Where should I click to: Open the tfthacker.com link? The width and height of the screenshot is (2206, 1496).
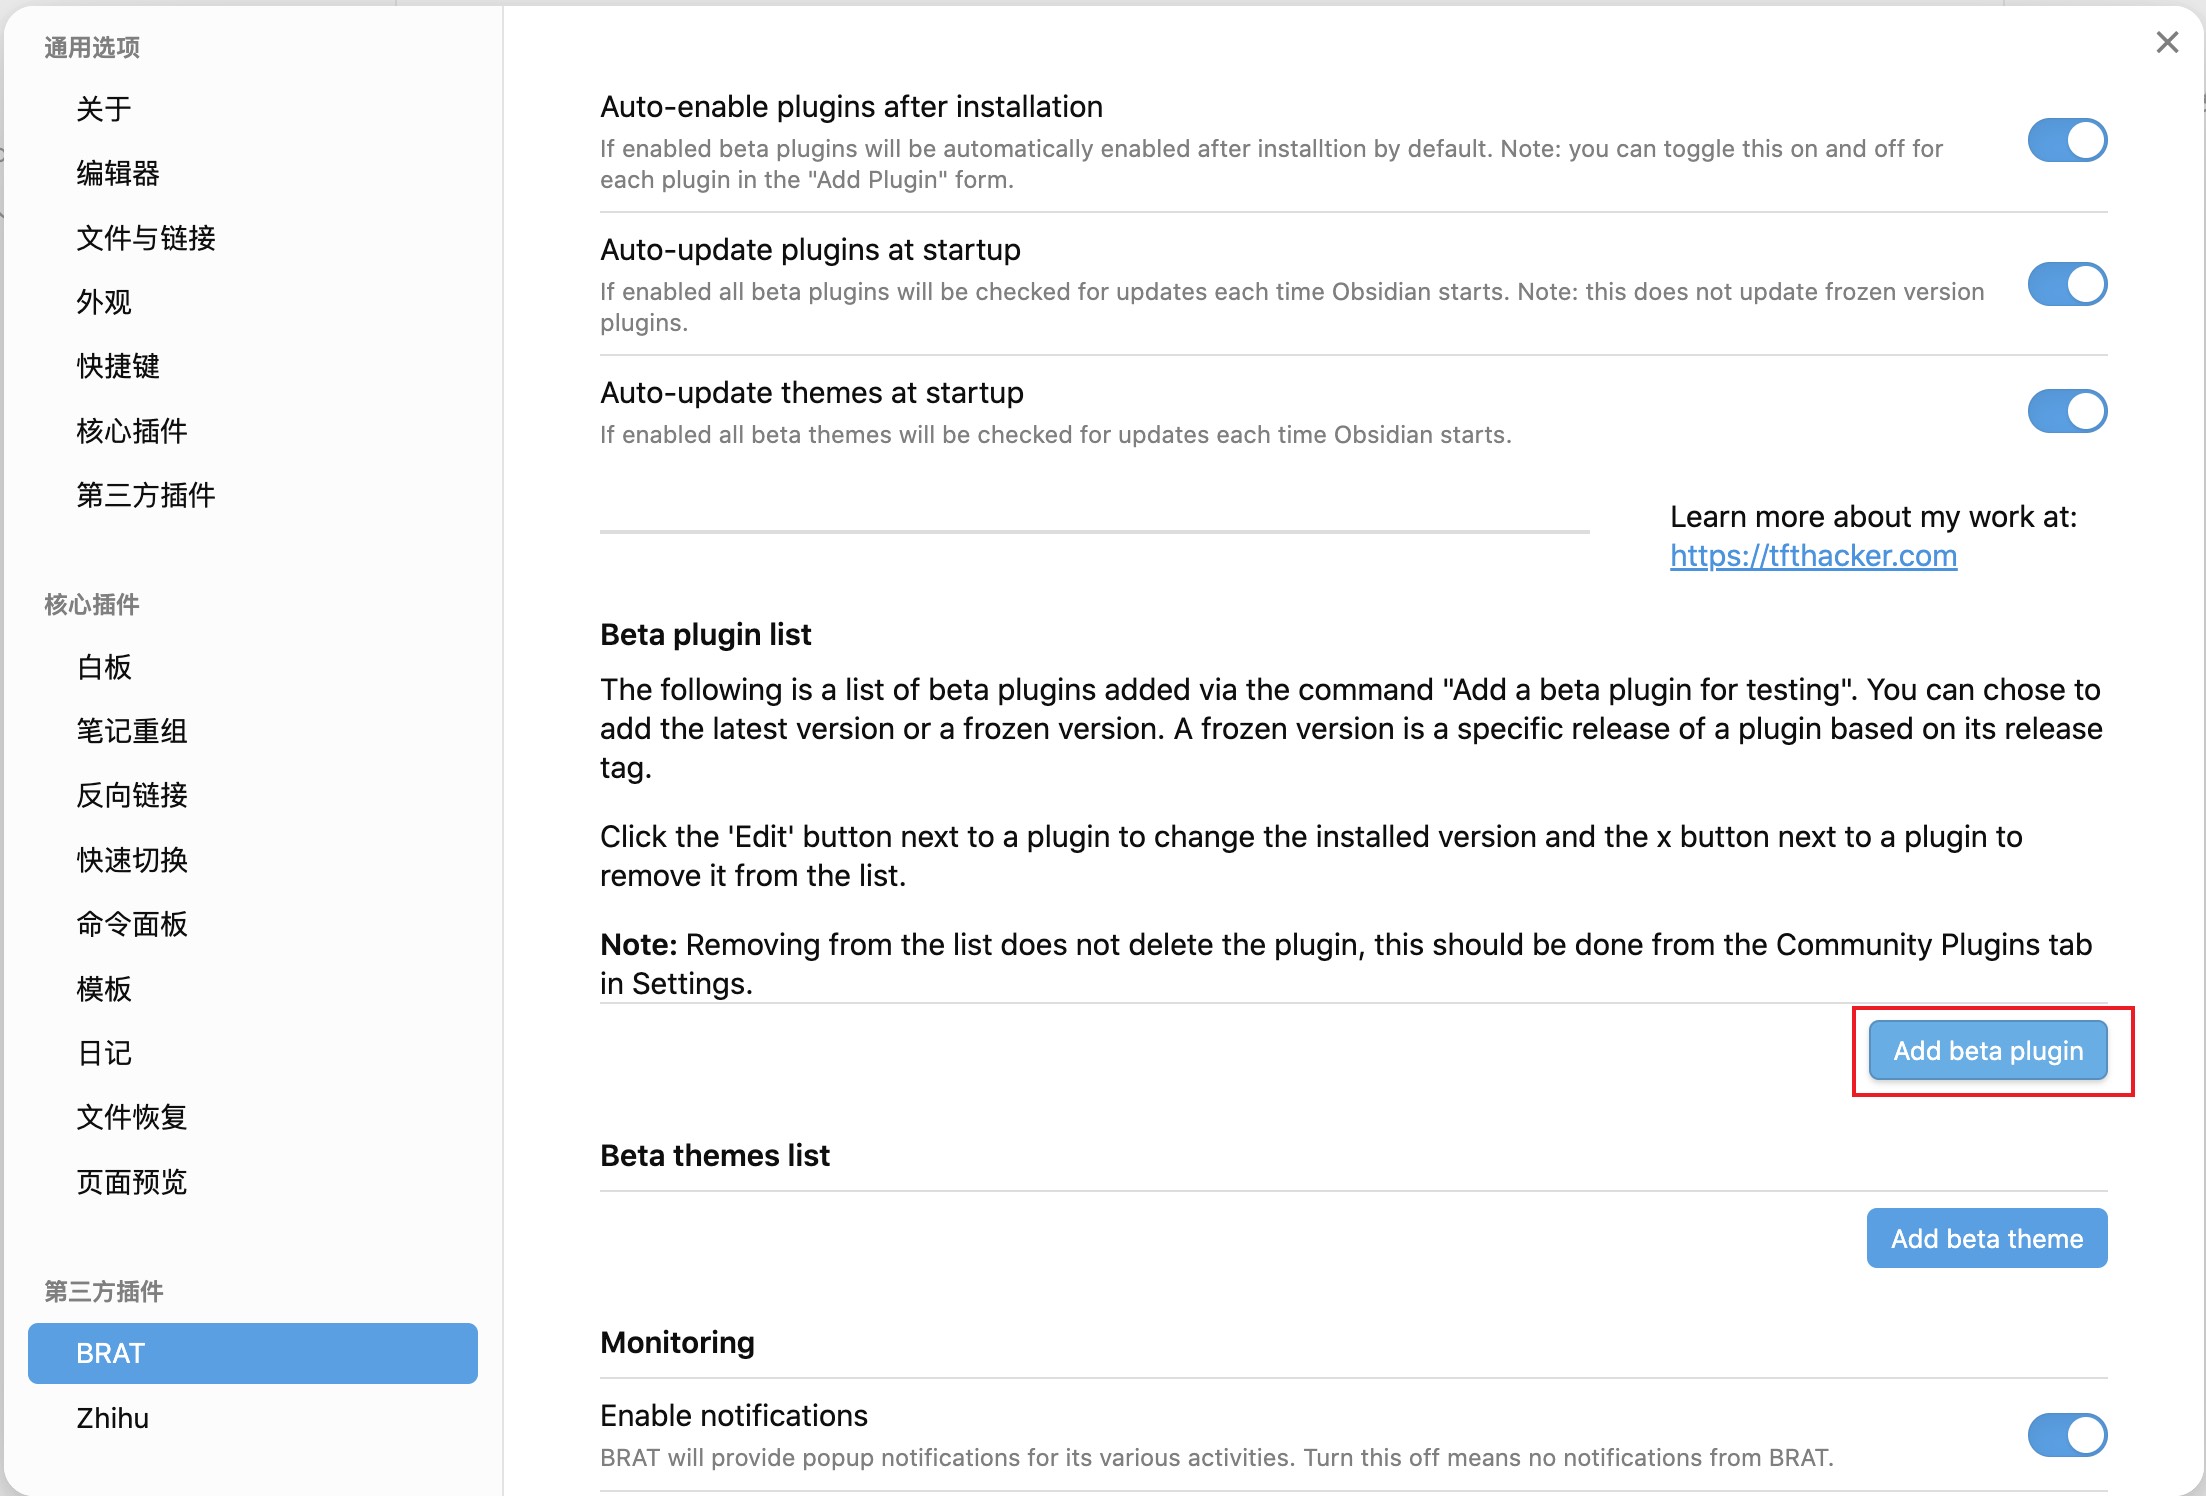1813,556
